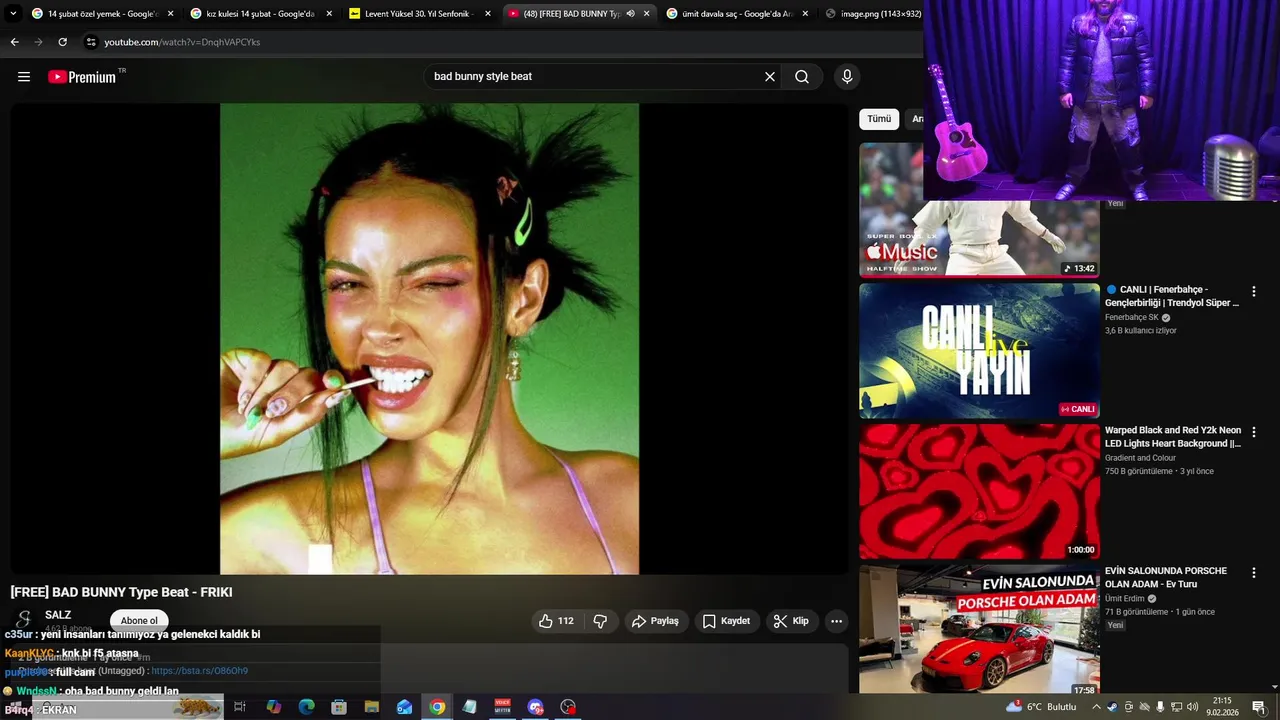
Task: Click the microphone tray icon
Action: 1160,707
